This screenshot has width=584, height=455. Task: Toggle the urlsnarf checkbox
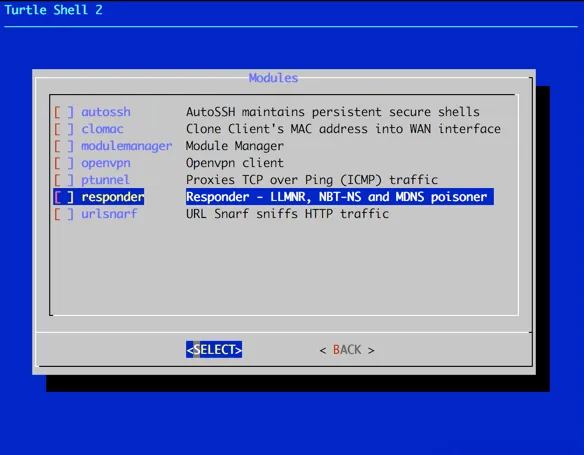64,214
